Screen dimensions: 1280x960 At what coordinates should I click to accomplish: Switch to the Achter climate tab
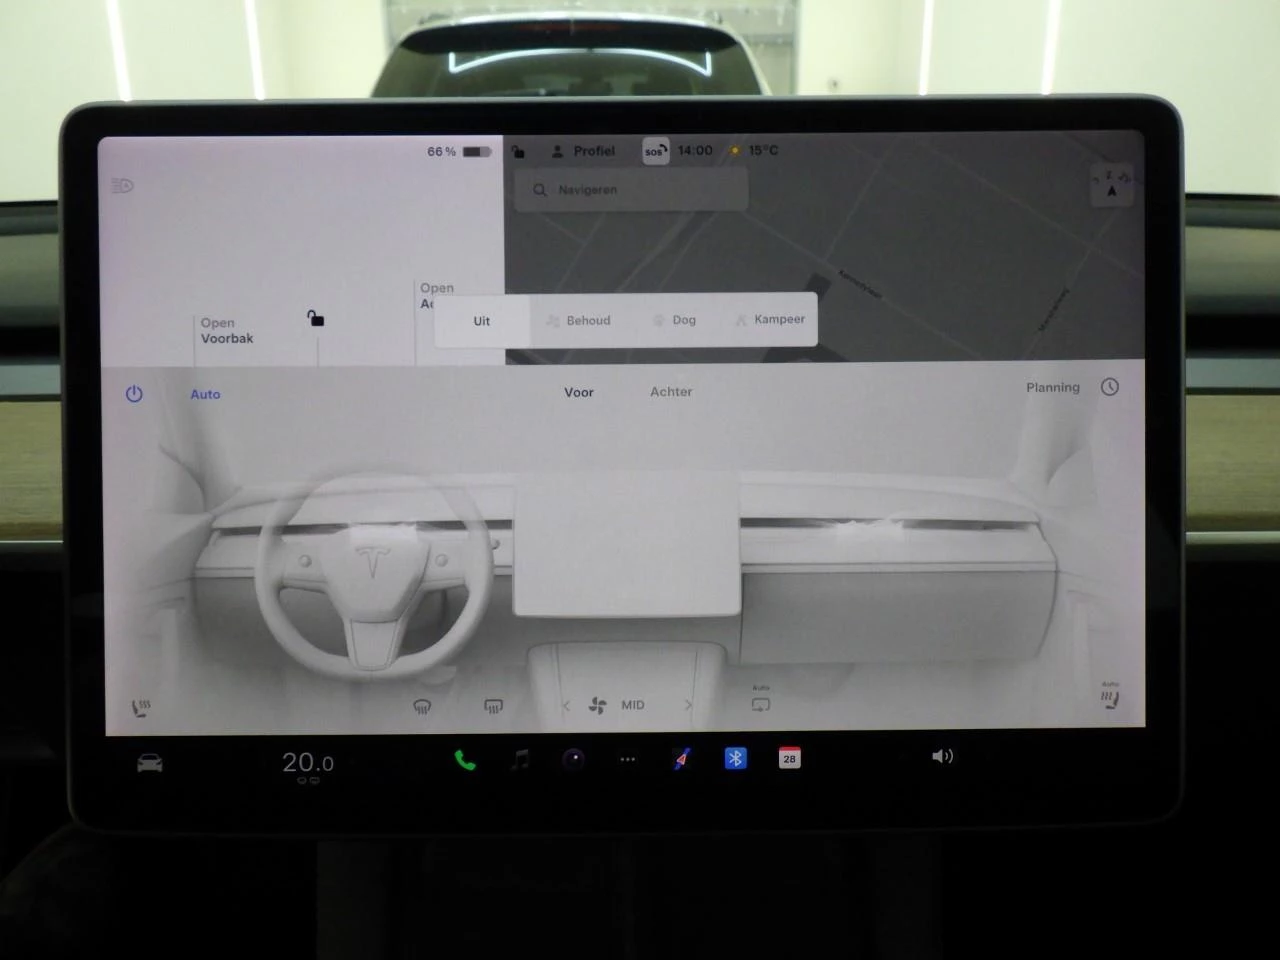point(671,392)
